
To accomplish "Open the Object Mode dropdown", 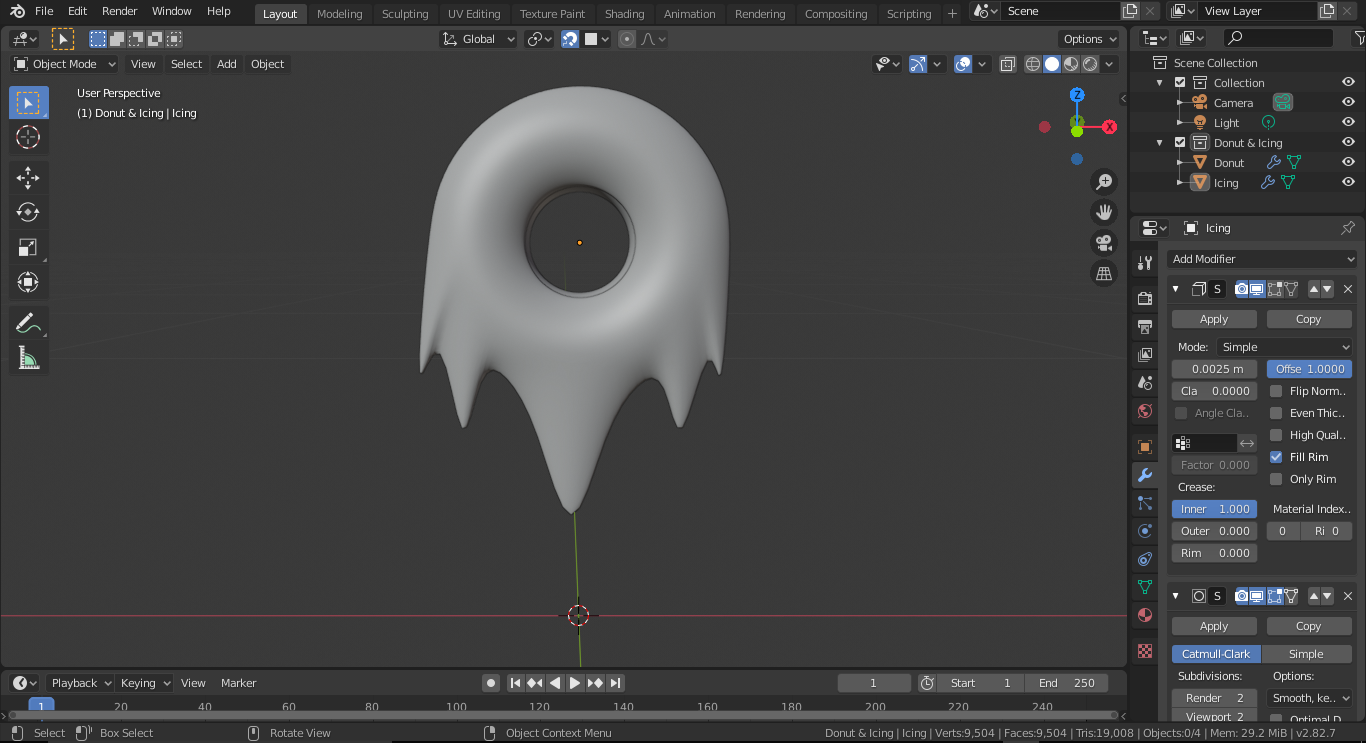I will (x=65, y=64).
